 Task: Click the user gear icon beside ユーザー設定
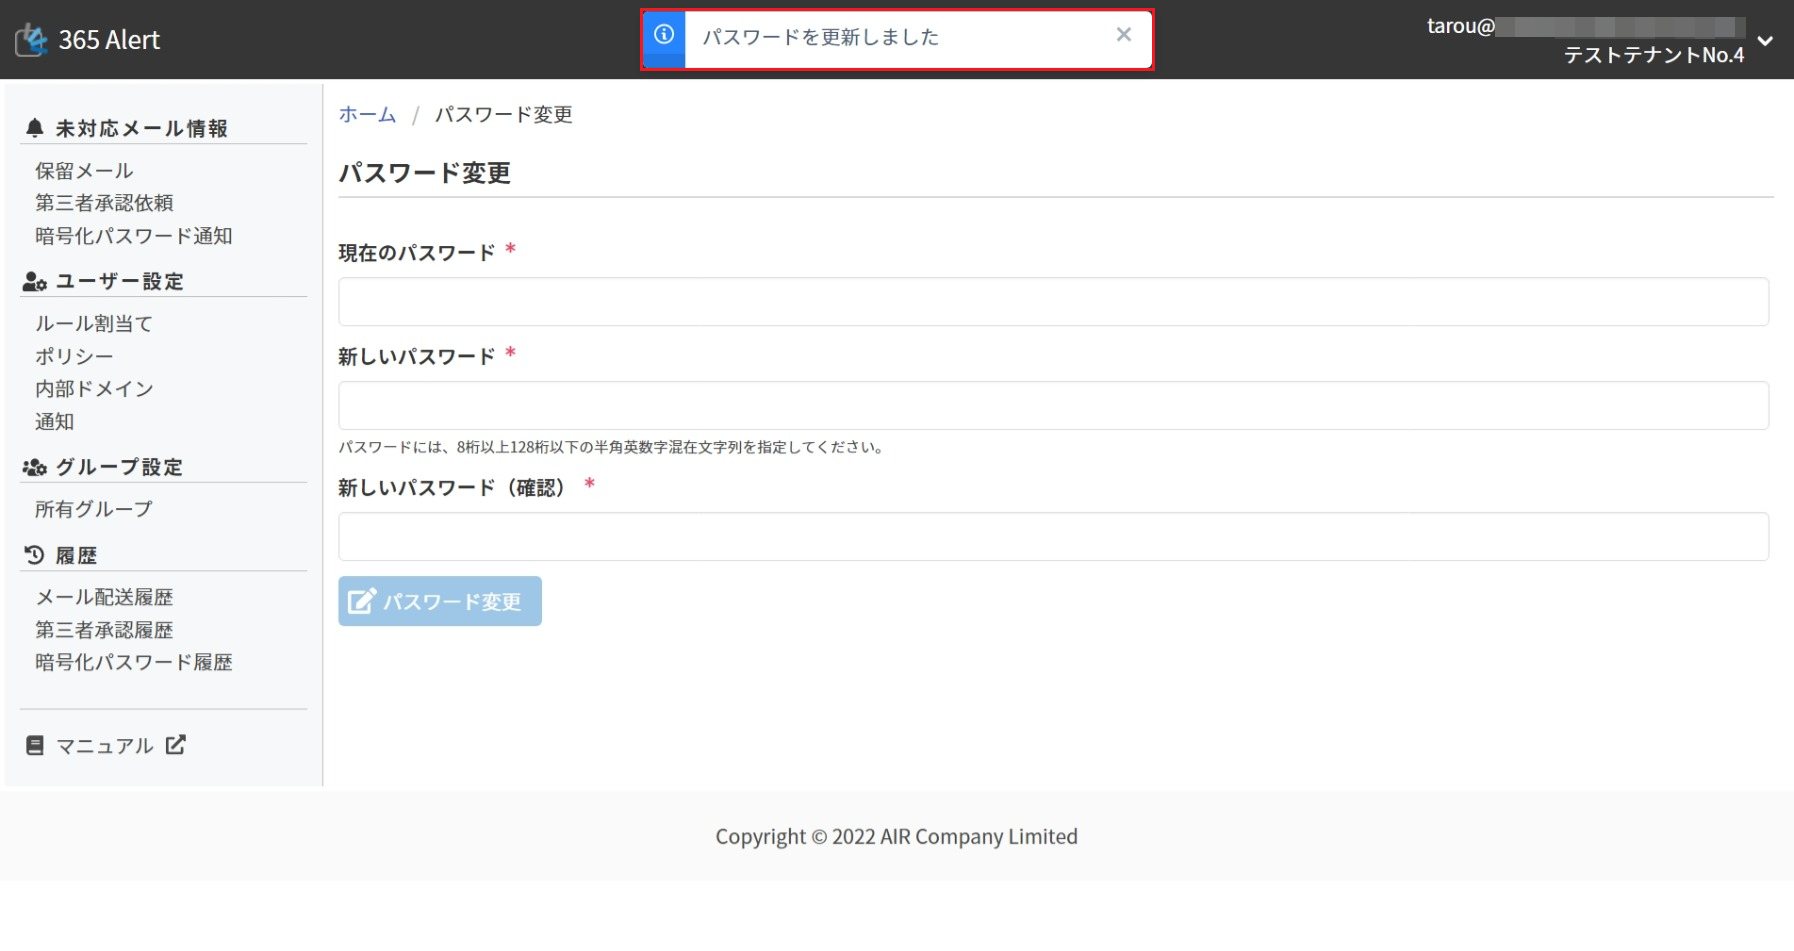click(35, 282)
